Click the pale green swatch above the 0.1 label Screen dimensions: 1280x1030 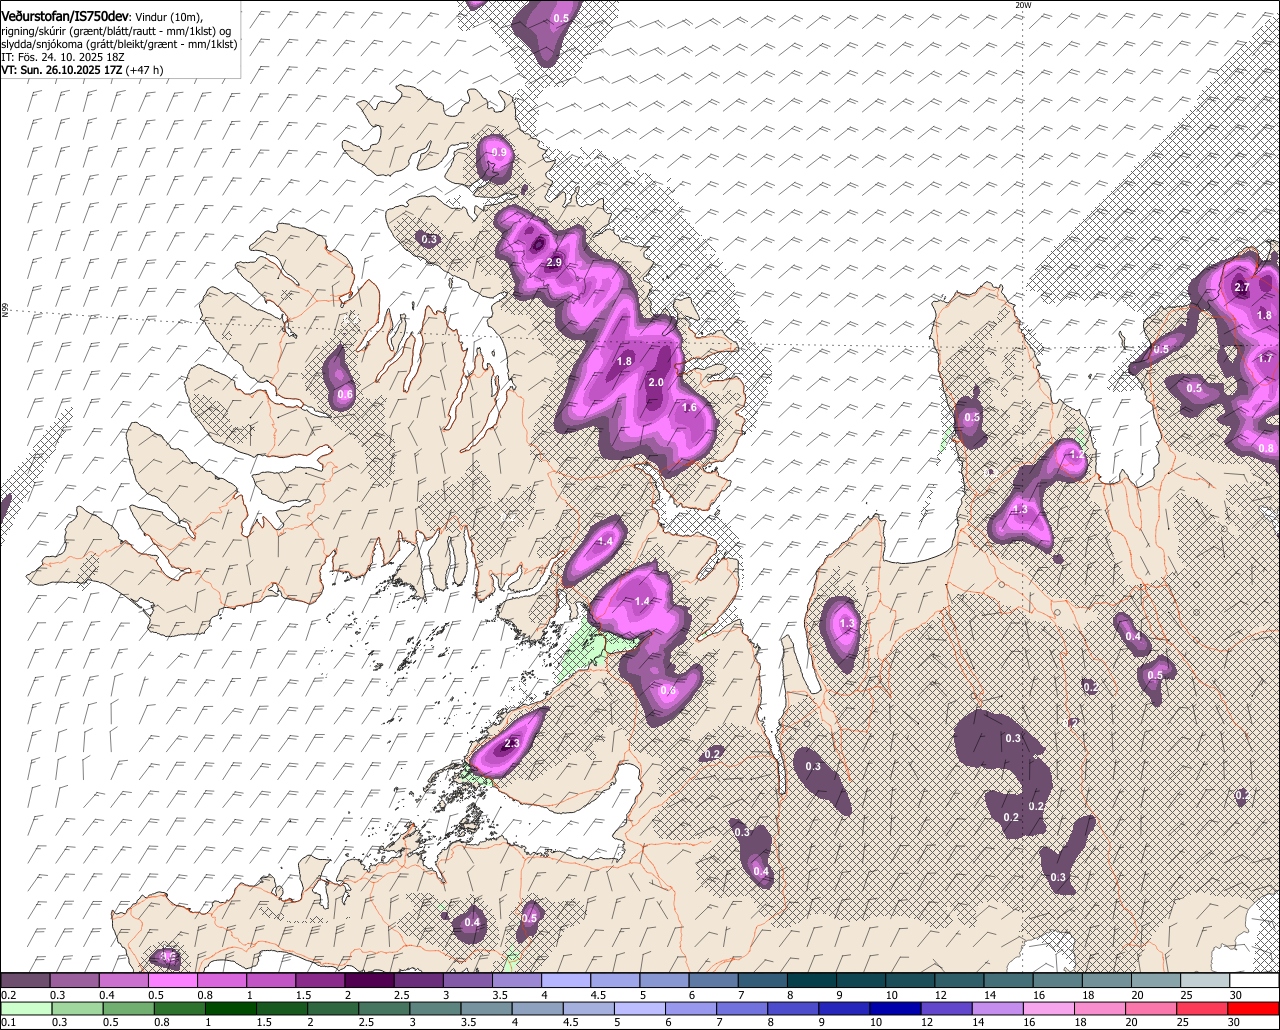pyautogui.click(x=26, y=1009)
